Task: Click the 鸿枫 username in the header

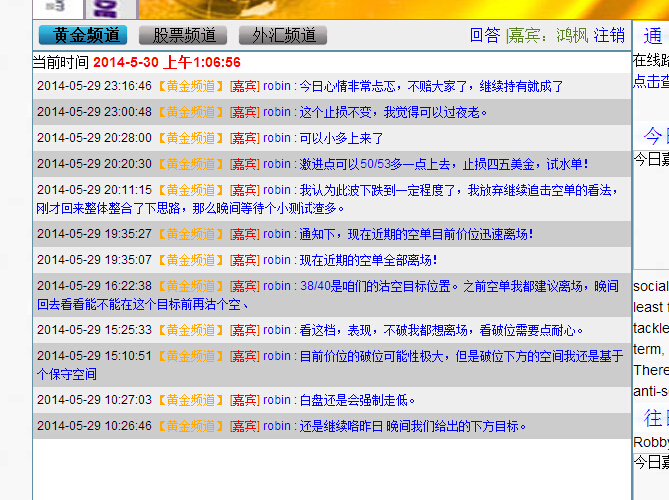Action: pos(572,35)
